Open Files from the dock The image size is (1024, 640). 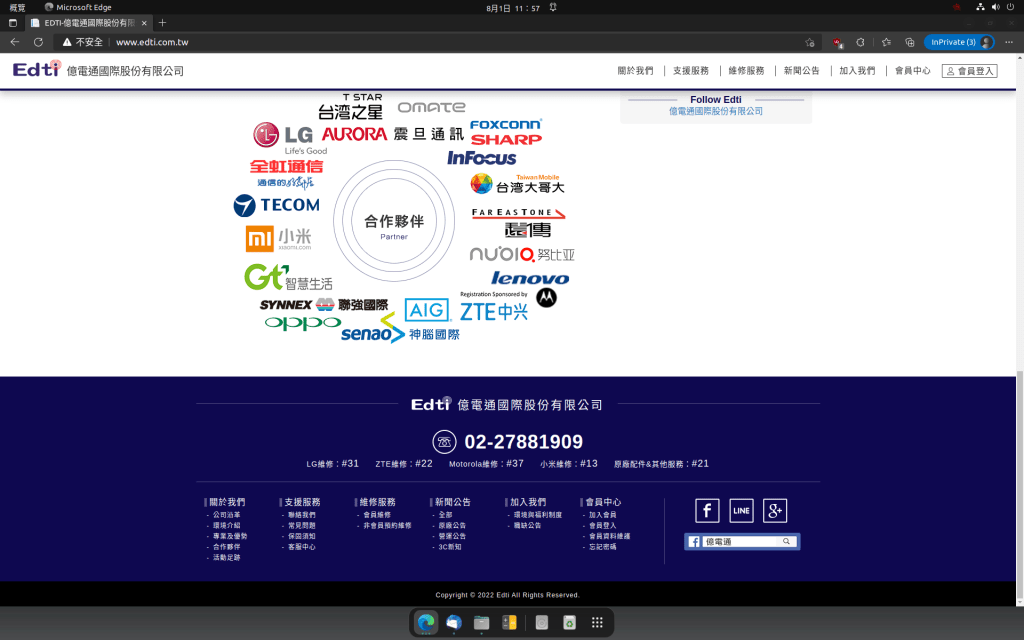point(481,622)
